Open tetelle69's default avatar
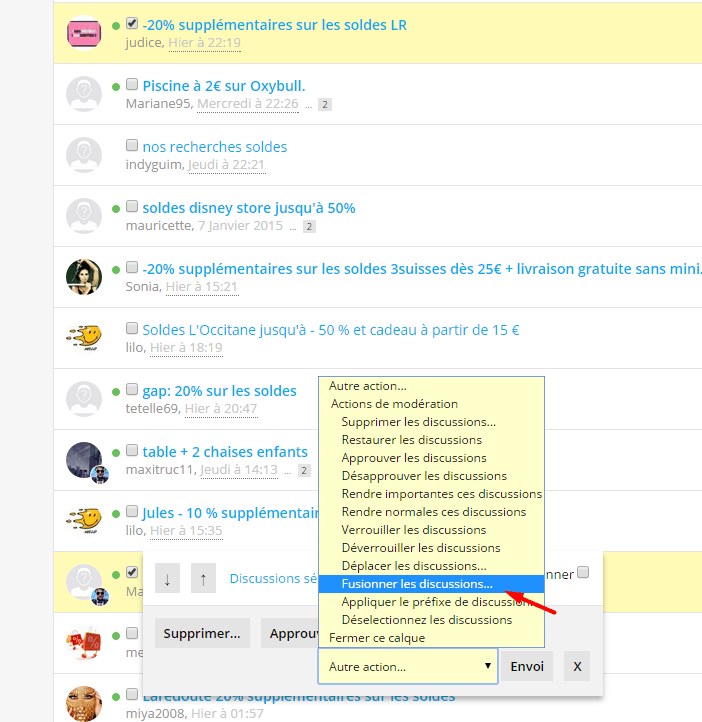 (84, 399)
